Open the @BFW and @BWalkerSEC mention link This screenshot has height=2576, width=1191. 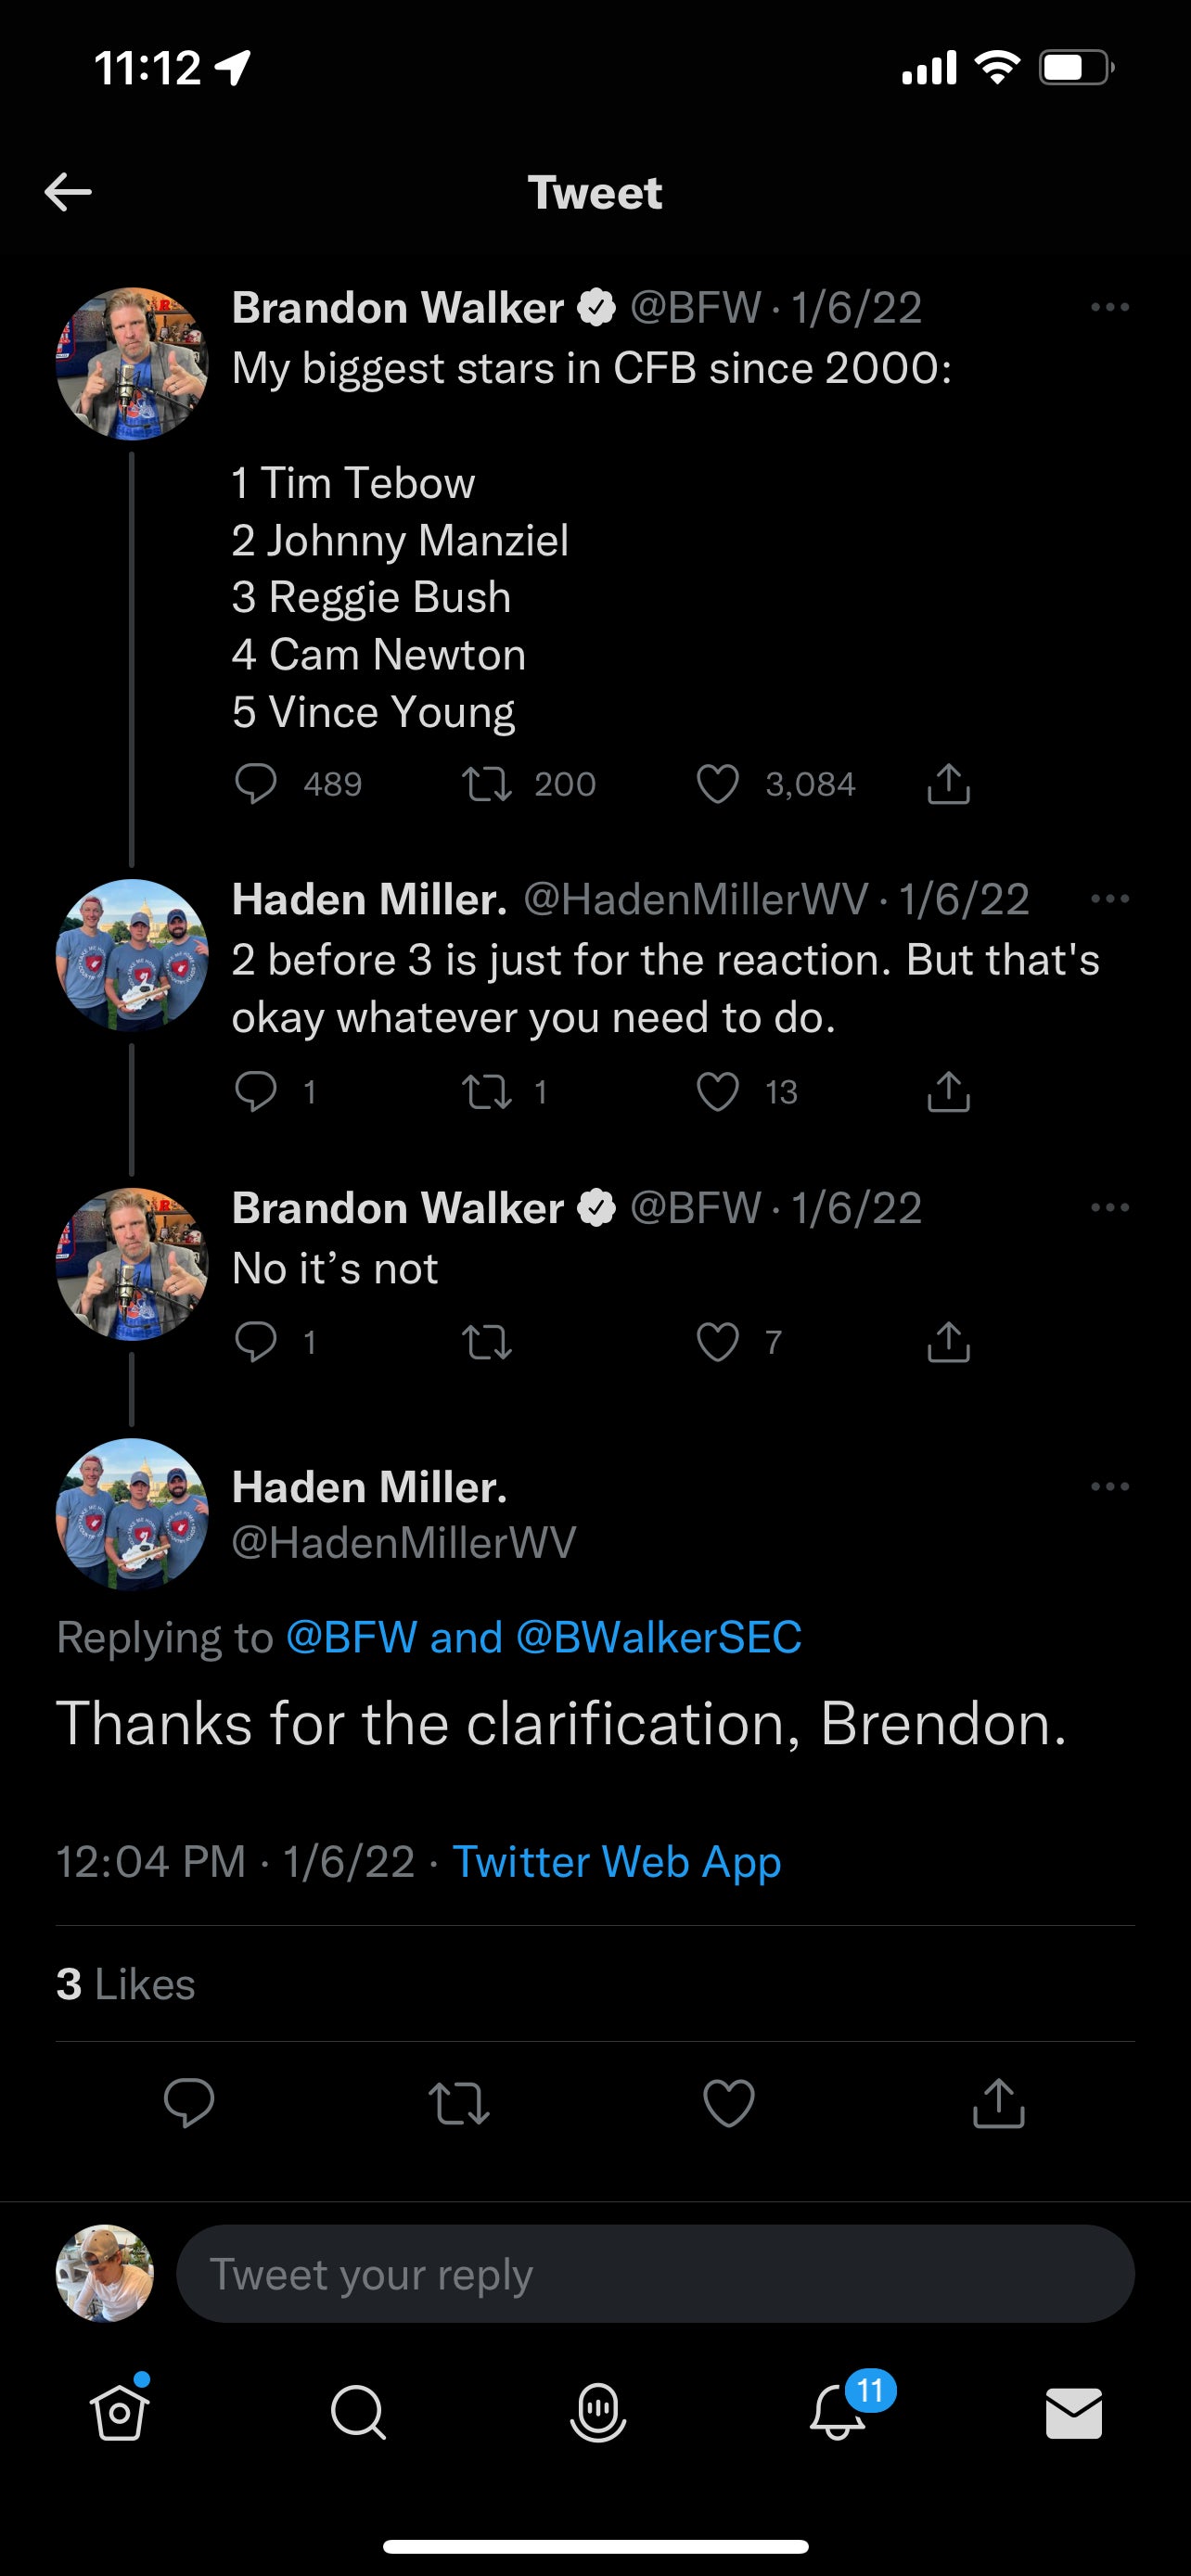(x=543, y=1637)
